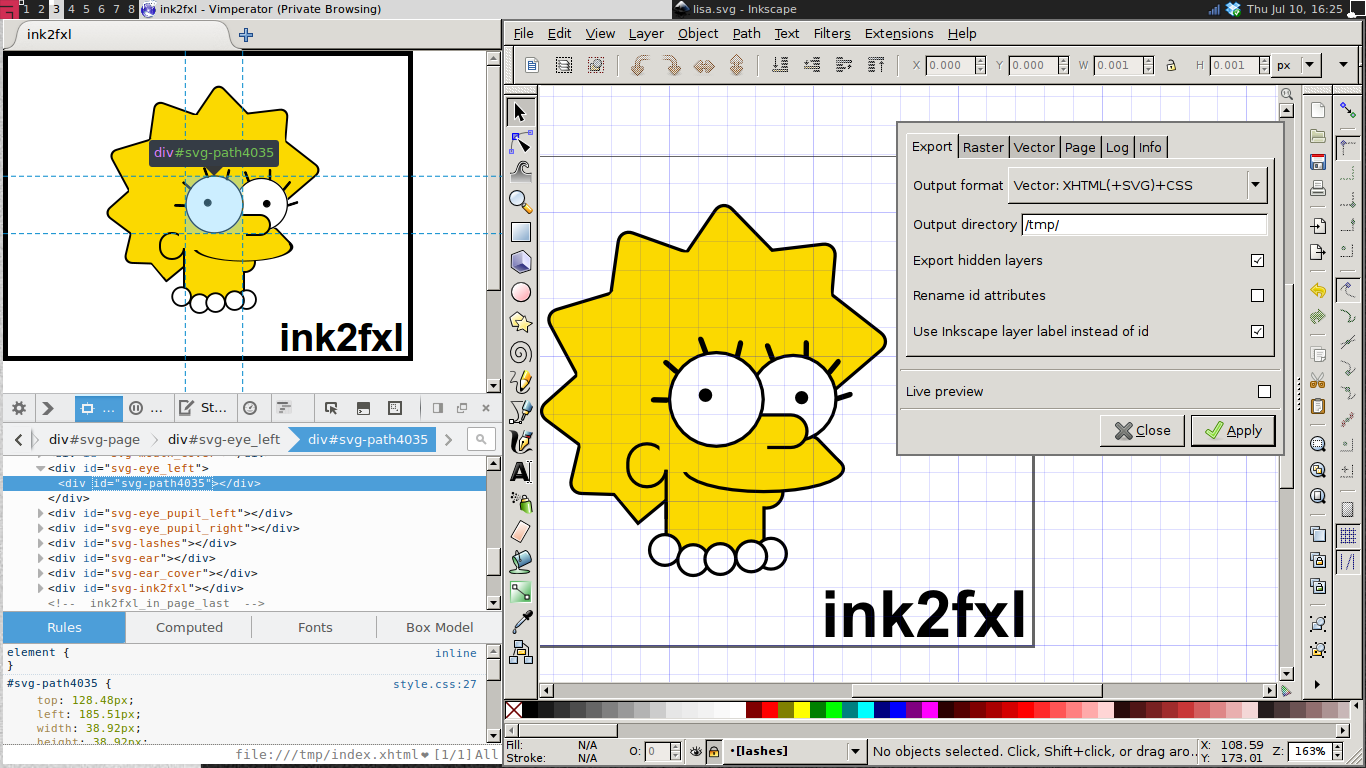Toggle Export hidden layers checkbox
This screenshot has width=1366, height=768.
coord(1257,260)
